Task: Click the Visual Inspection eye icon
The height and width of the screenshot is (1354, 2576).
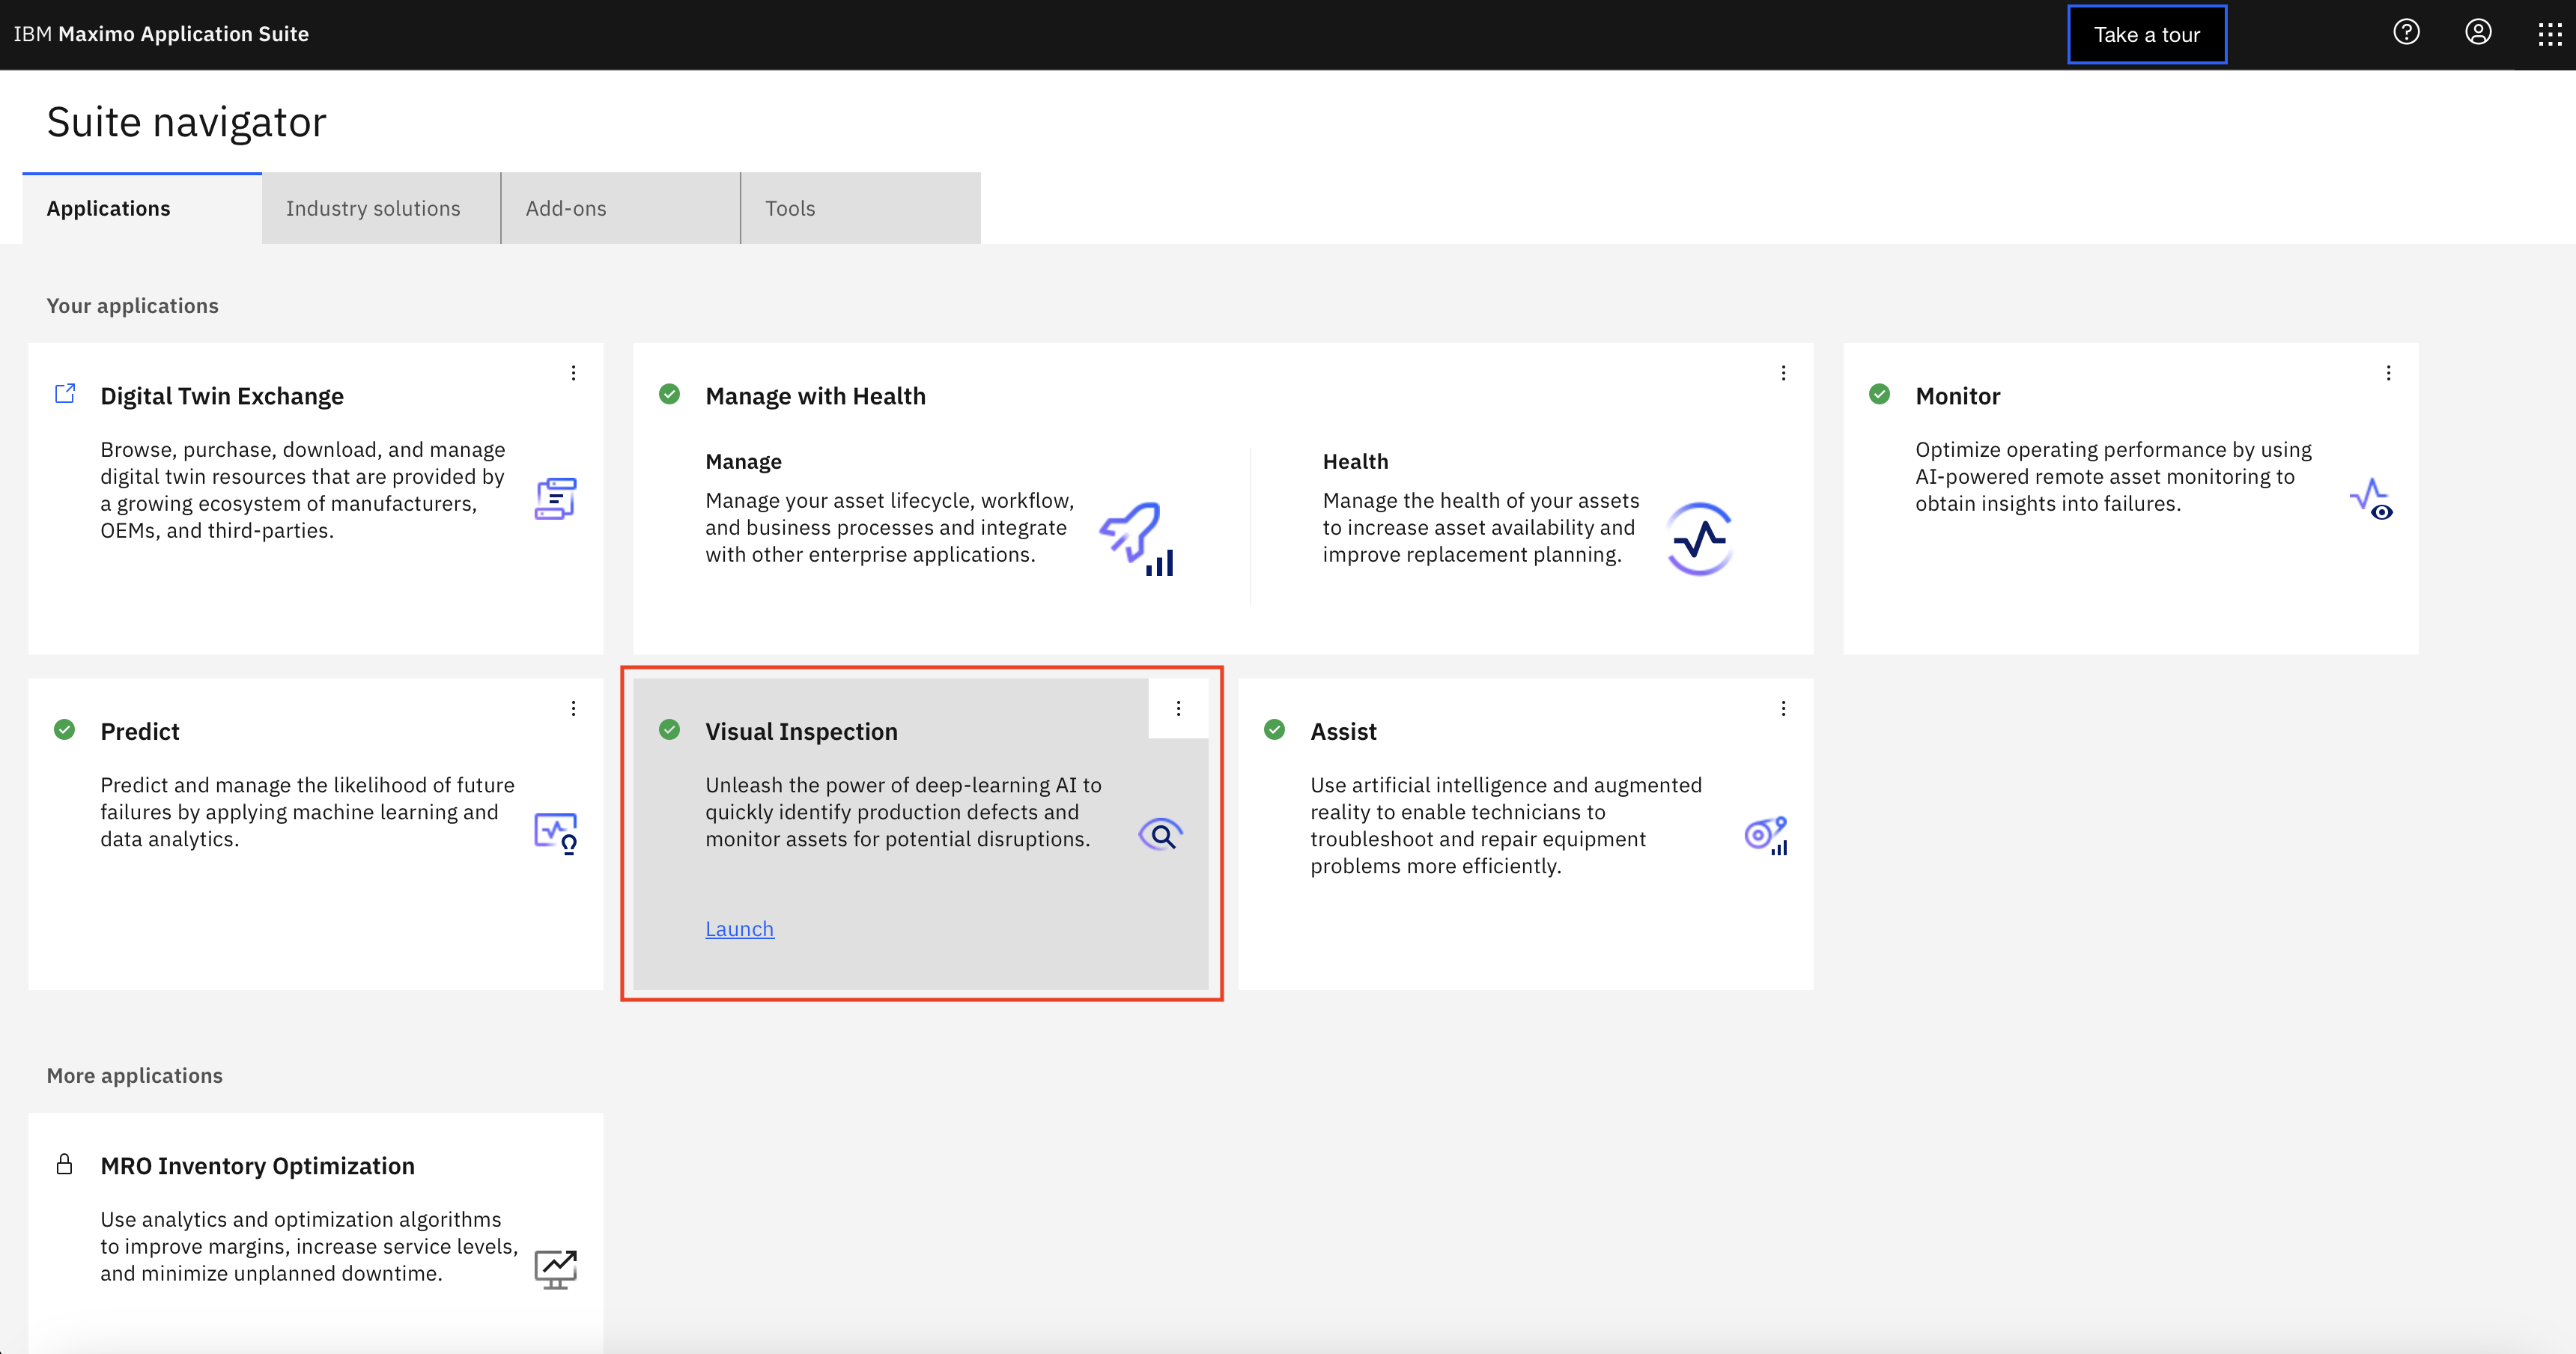Action: (x=1160, y=834)
